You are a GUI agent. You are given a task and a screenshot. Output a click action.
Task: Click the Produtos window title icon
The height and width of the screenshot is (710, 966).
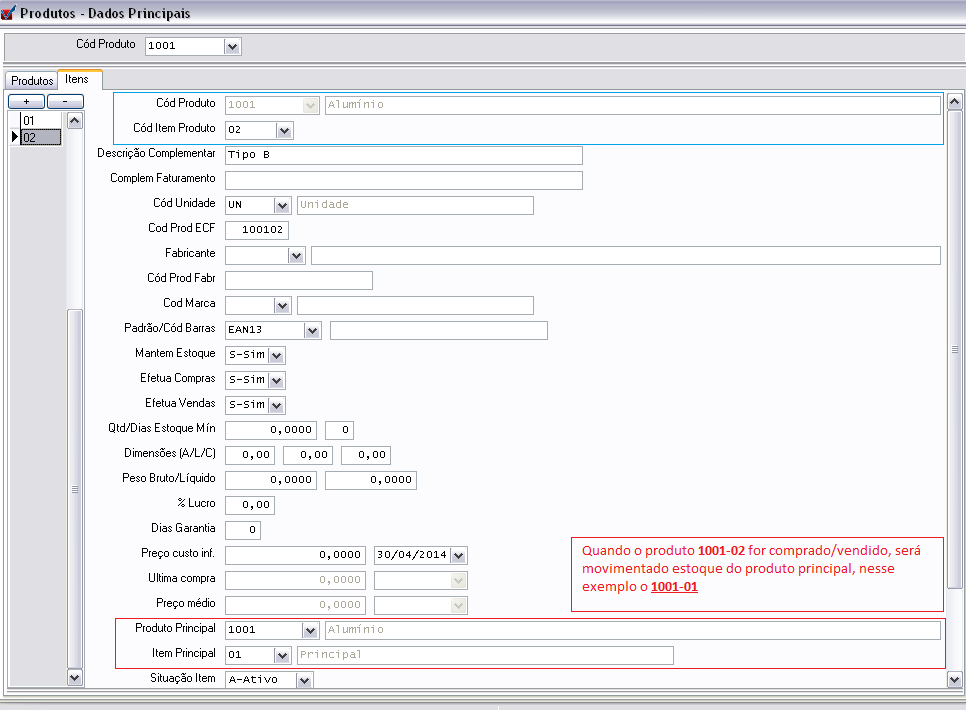9,13
